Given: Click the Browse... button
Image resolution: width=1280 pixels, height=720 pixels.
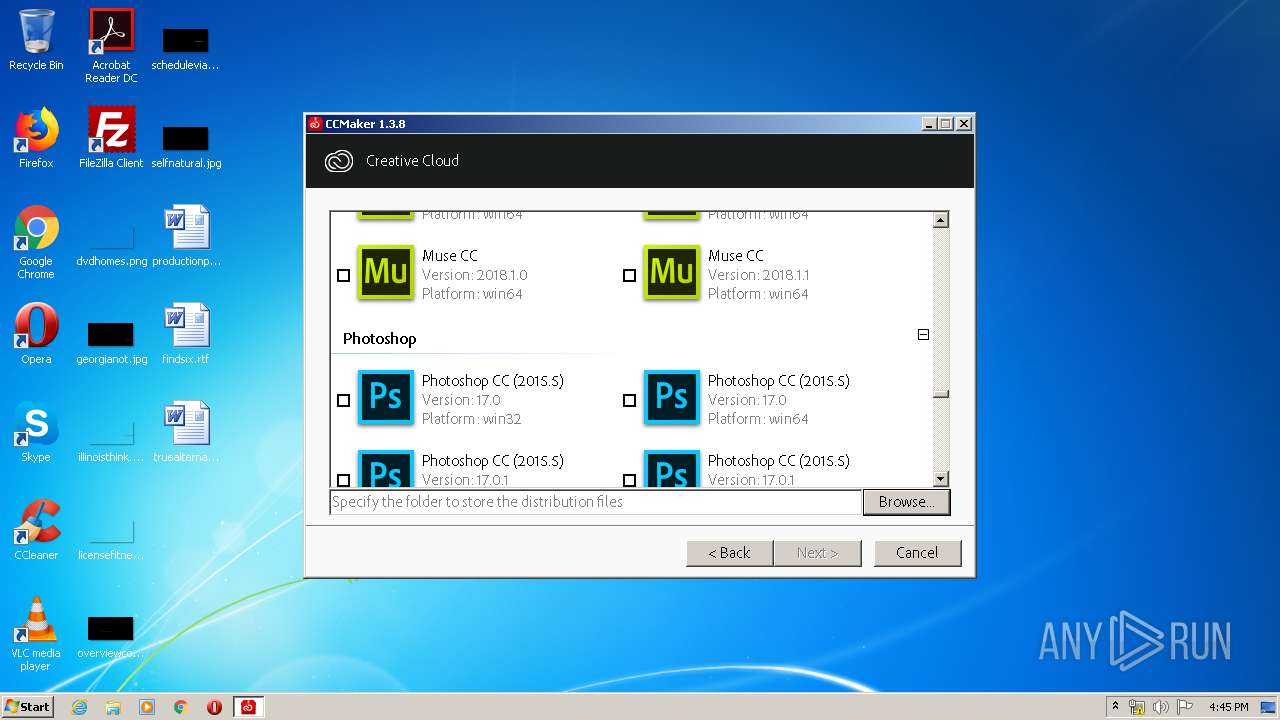Looking at the screenshot, I should click(906, 502).
